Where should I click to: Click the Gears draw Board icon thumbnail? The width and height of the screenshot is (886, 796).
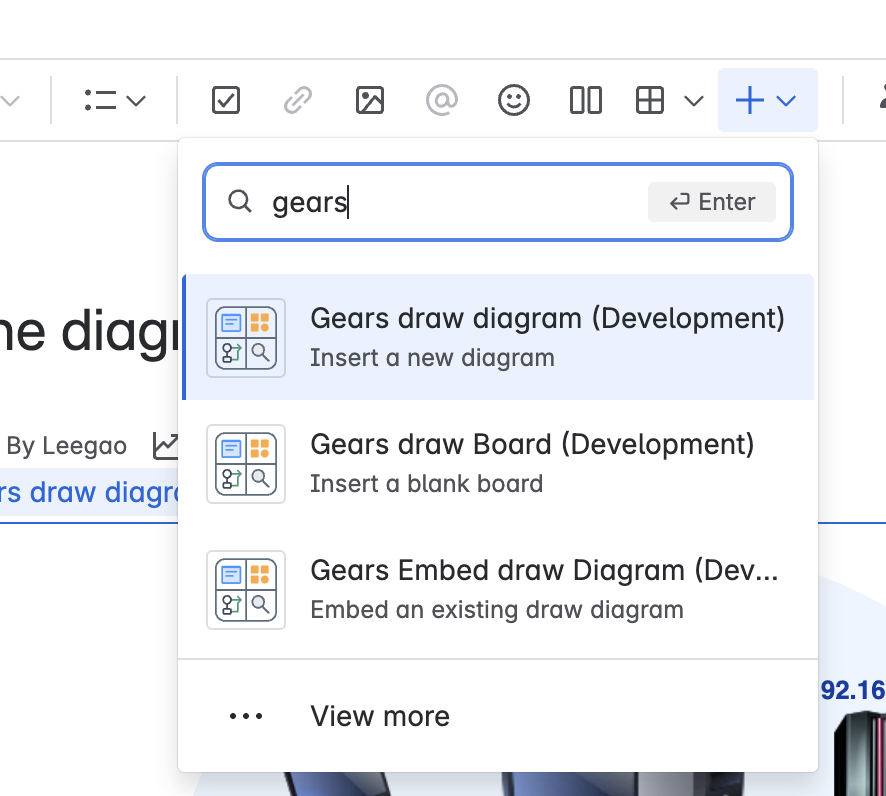(246, 464)
